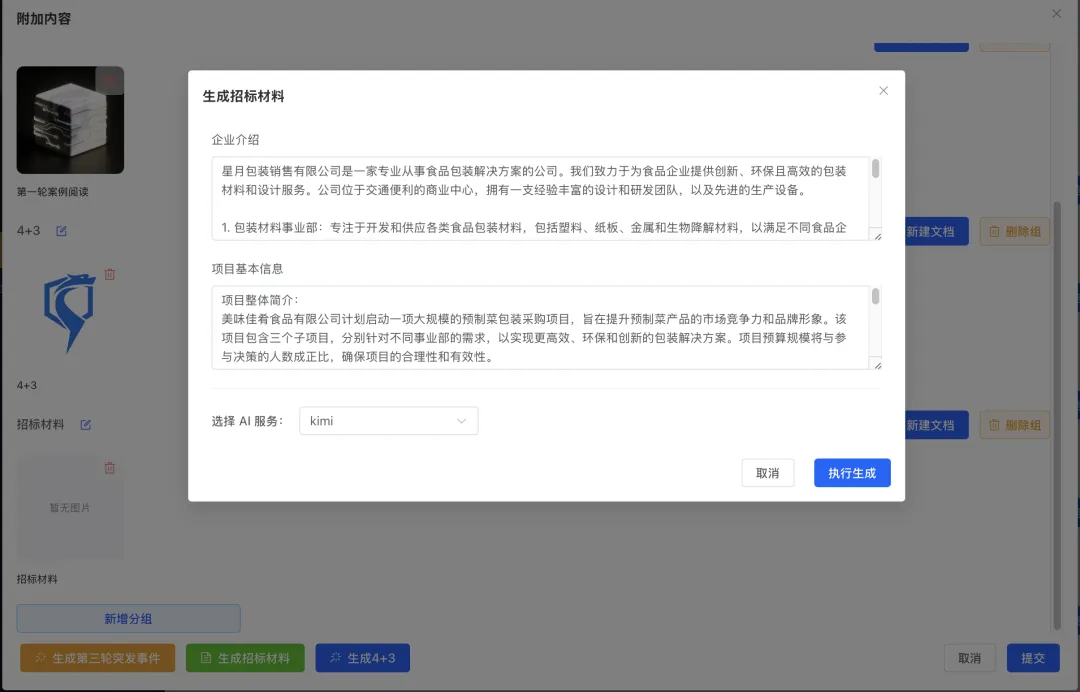Click the delete icon on 第一轮案例阅读 thumbnail
This screenshot has height=692, width=1080.
point(110,81)
